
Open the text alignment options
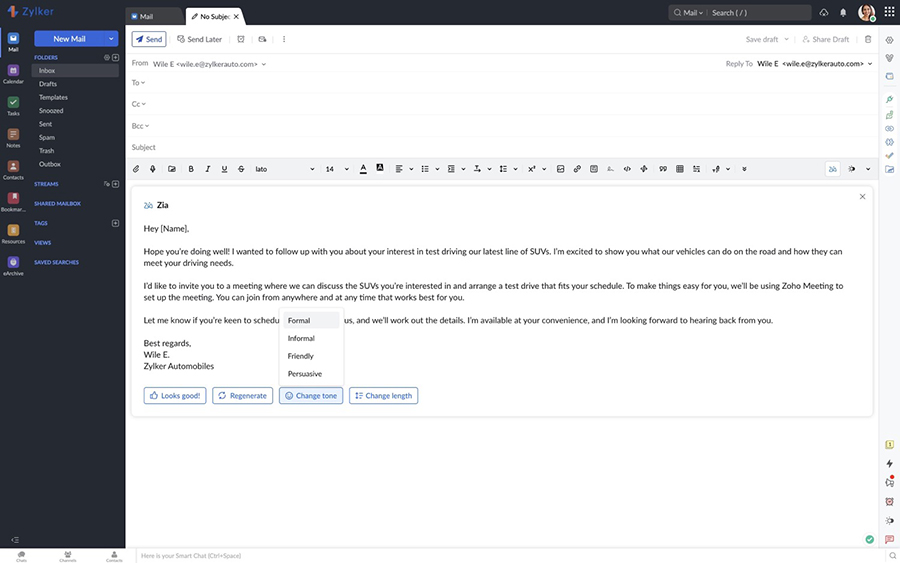click(x=404, y=169)
